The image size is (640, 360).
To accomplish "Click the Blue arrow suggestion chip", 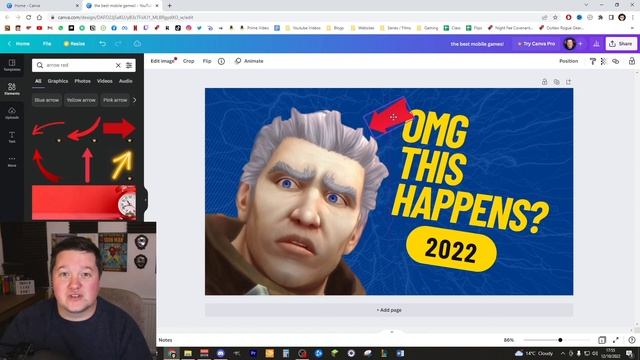I will point(47,100).
